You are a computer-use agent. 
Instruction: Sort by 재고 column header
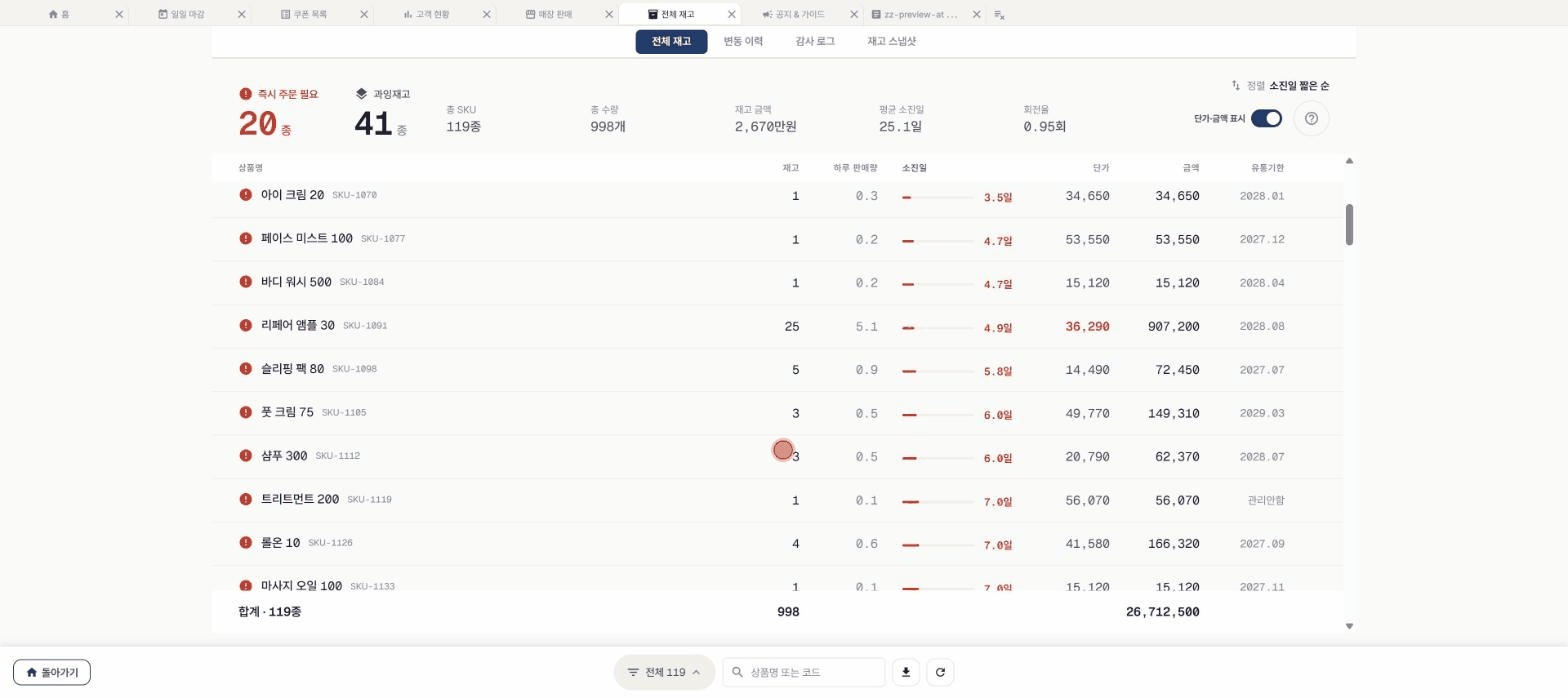click(x=790, y=168)
